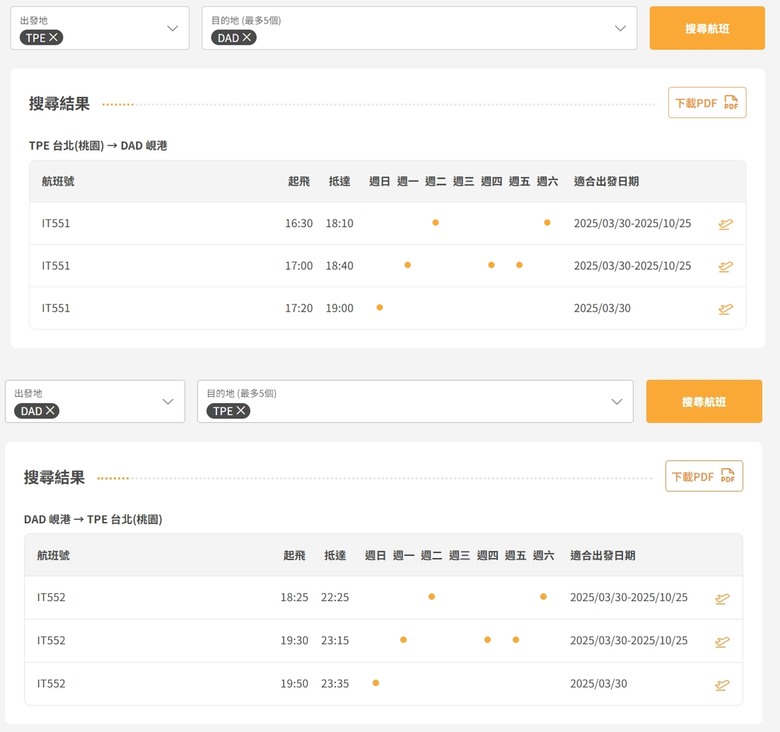The height and width of the screenshot is (732, 780).
Task: Select departure time 18:25 of IT552
Action: pos(294,597)
